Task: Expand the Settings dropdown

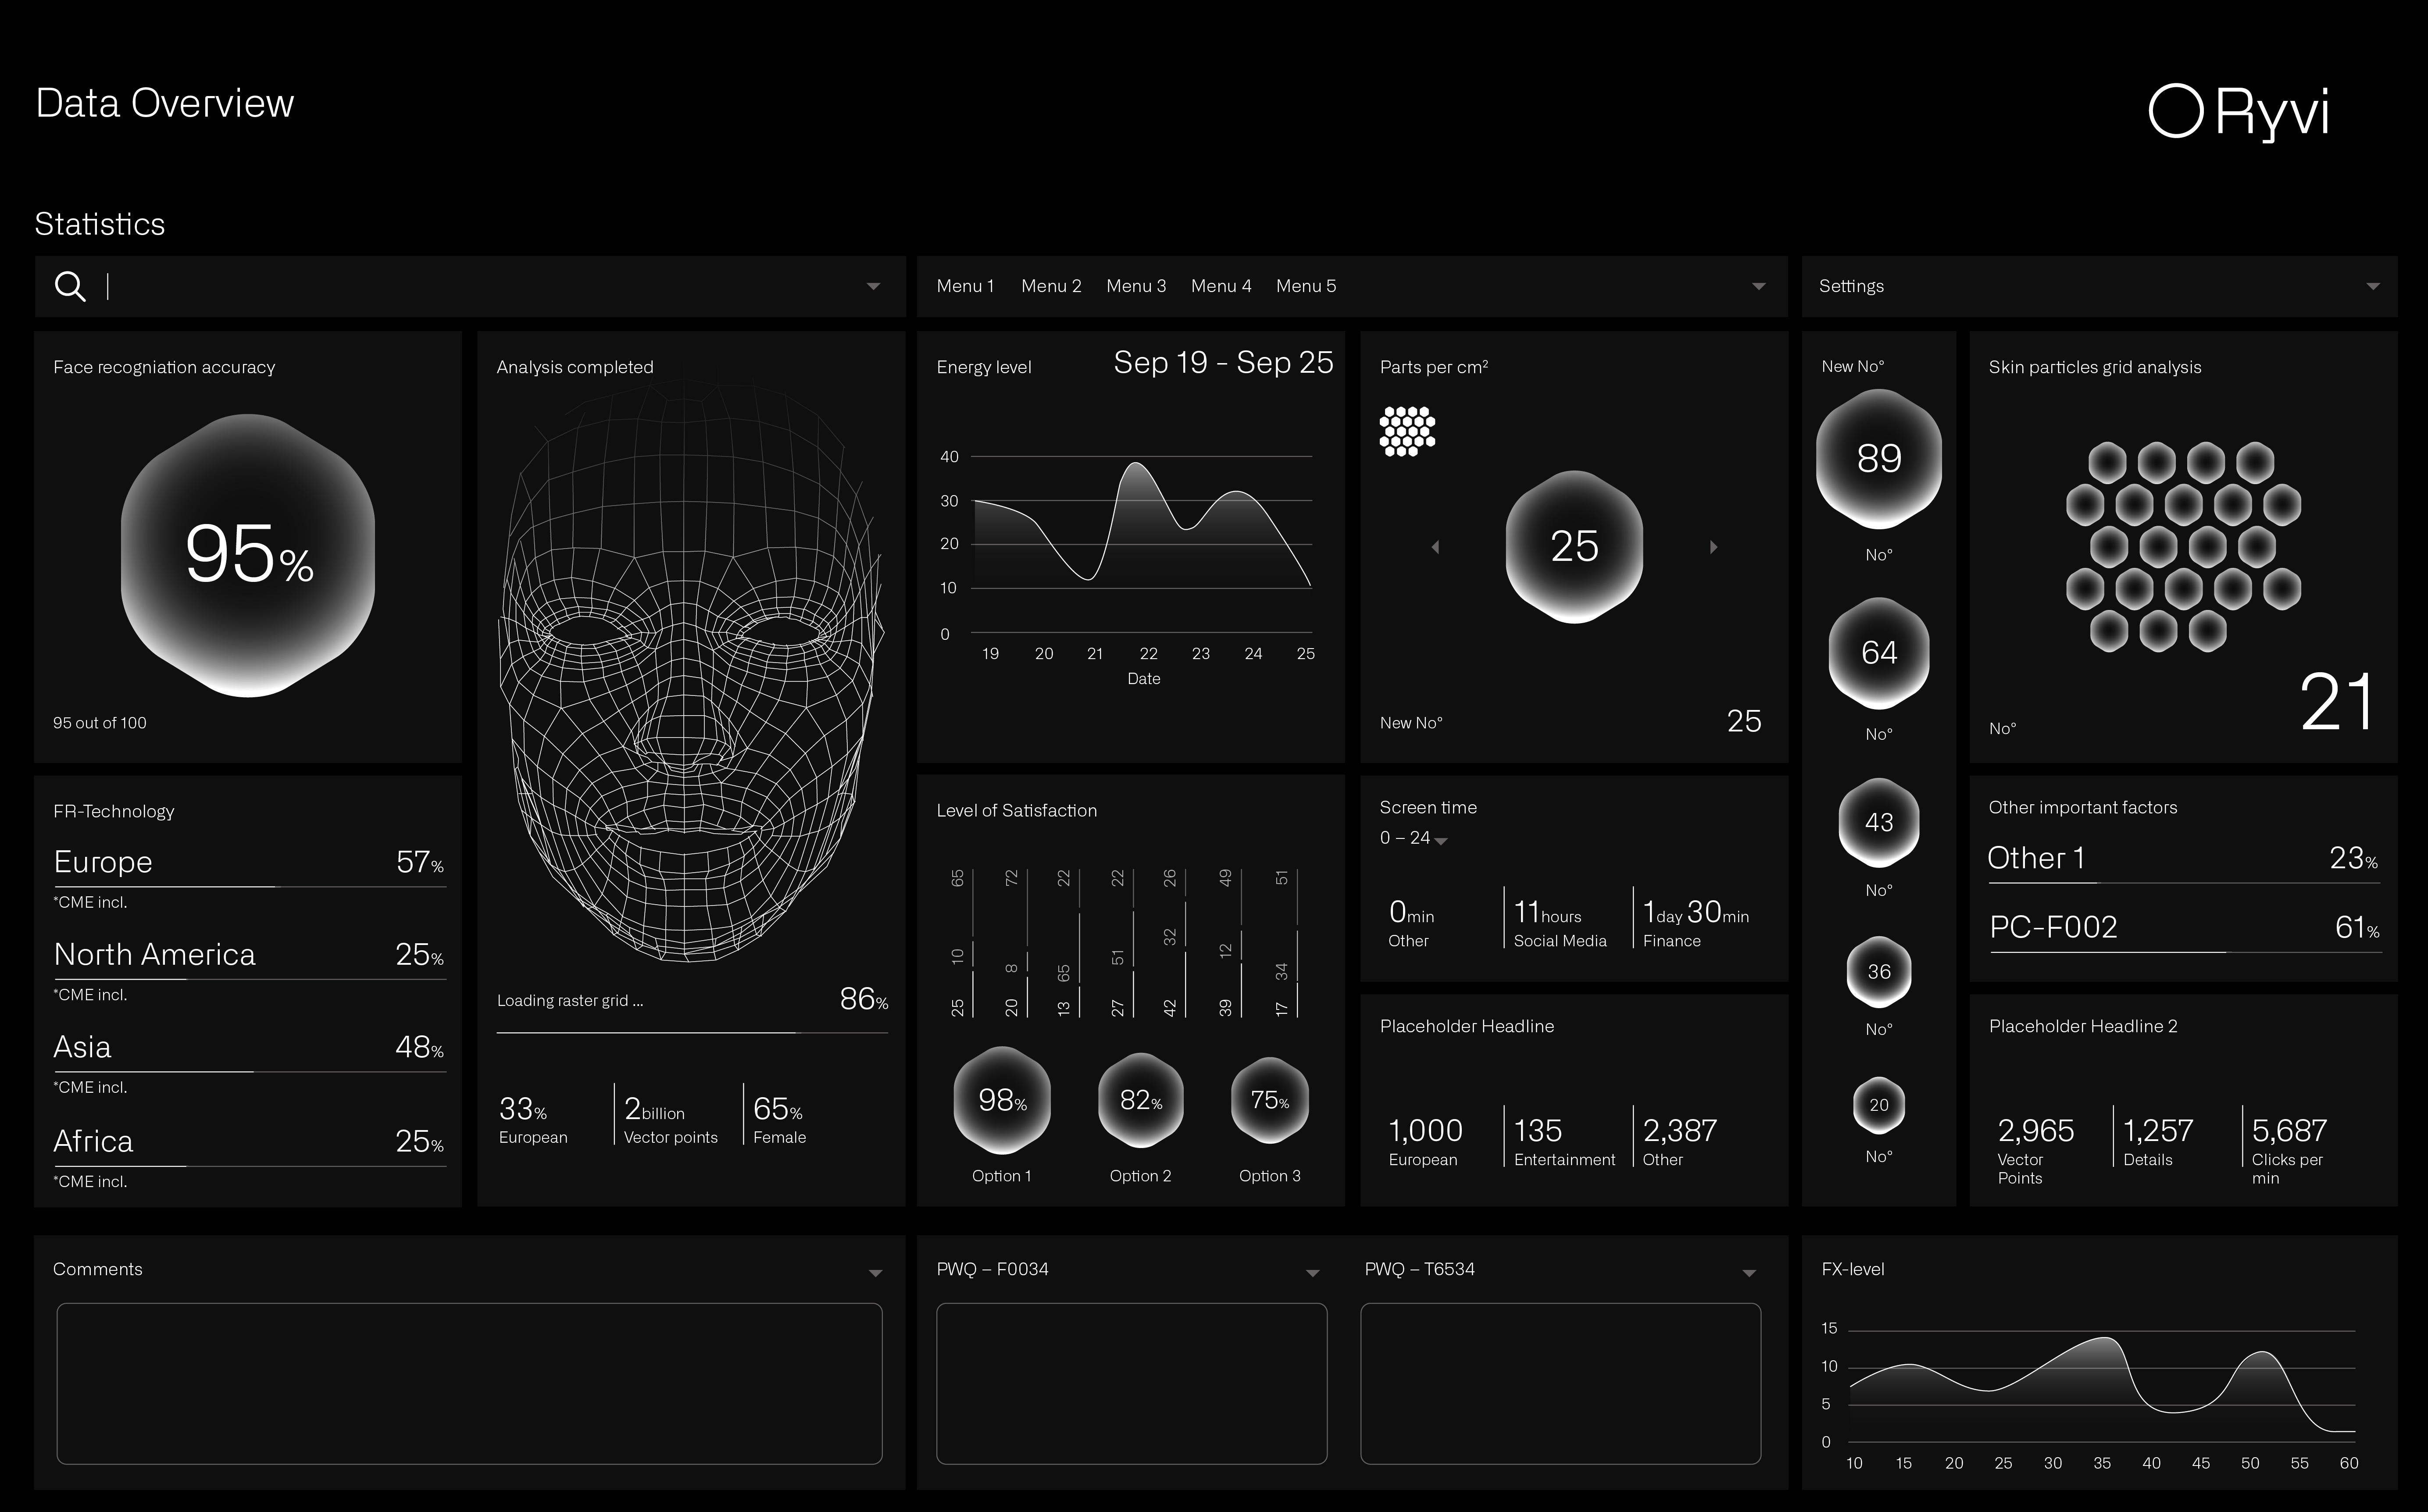Action: click(2373, 286)
